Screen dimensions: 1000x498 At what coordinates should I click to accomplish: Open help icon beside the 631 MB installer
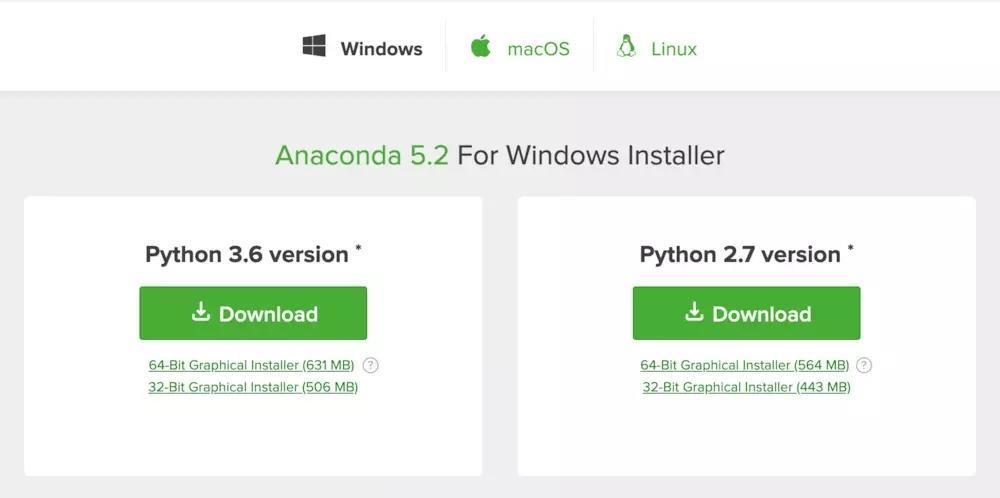point(371,365)
